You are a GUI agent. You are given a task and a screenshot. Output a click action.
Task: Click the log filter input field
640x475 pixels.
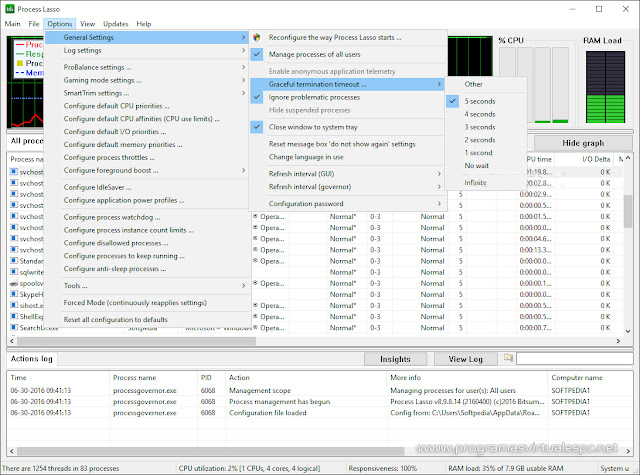(x=574, y=359)
